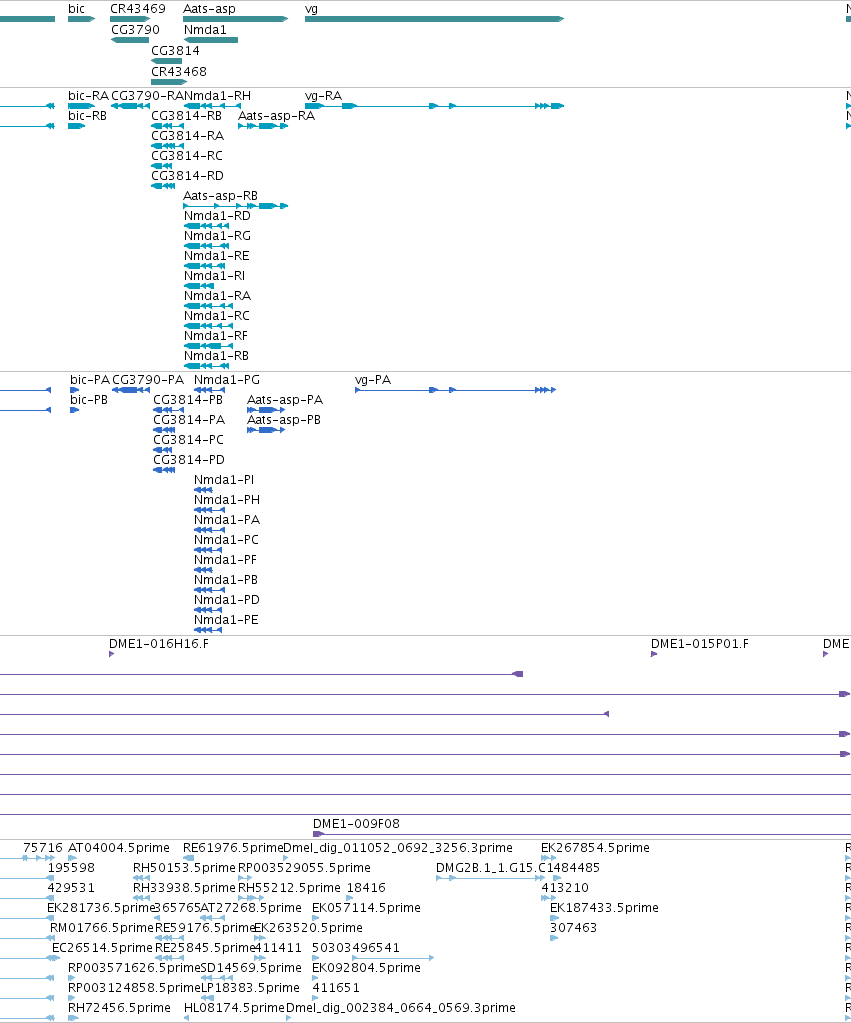Select the CG3814-RC transcript
Screen dimensions: 851x1023
162,166
